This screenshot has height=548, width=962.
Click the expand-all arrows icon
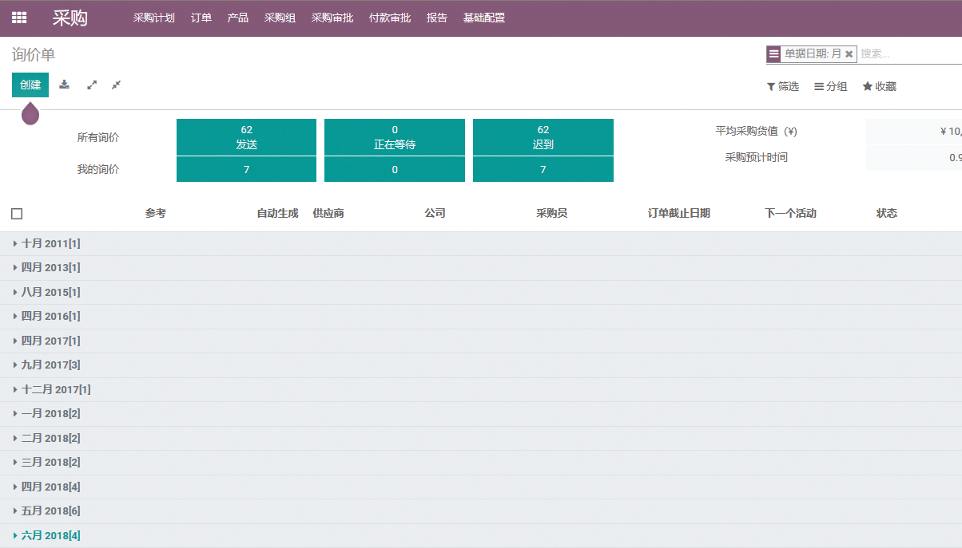92,85
